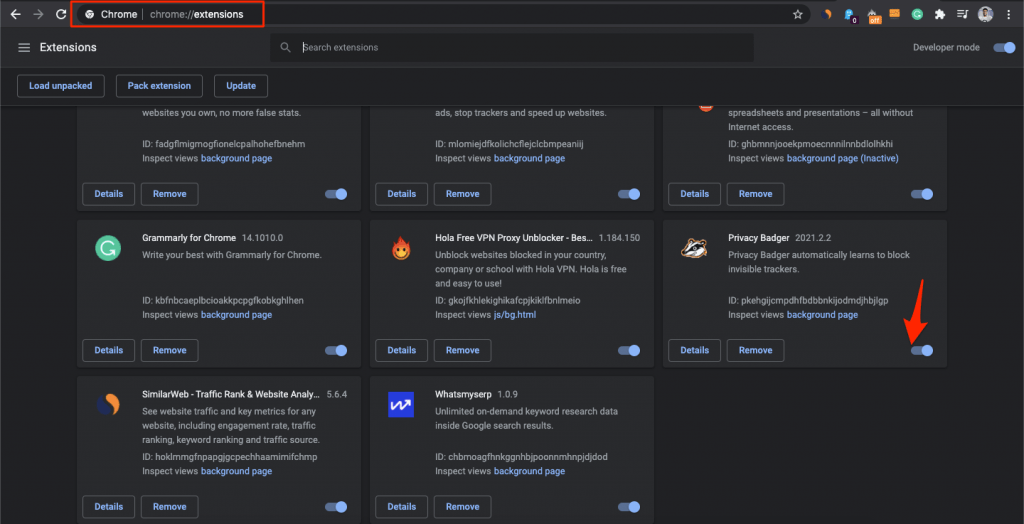Go back using the browser back arrow
The width and height of the screenshot is (1024, 524).
pos(15,15)
